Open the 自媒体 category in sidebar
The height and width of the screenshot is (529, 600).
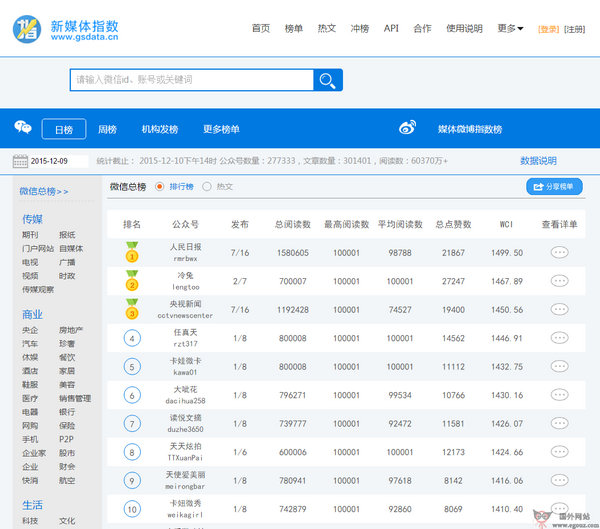pyautogui.click(x=71, y=248)
